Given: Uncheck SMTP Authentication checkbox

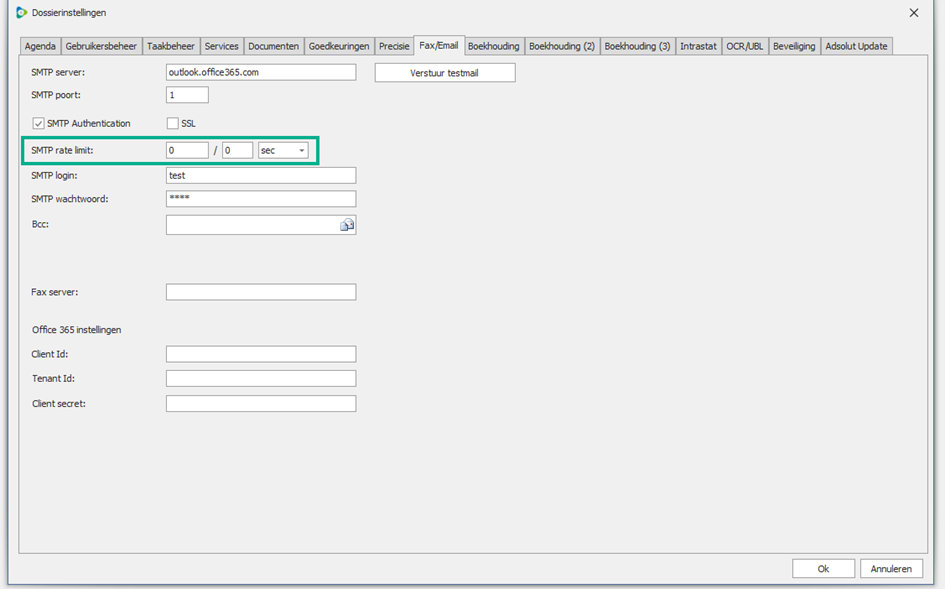Looking at the screenshot, I should [39, 124].
